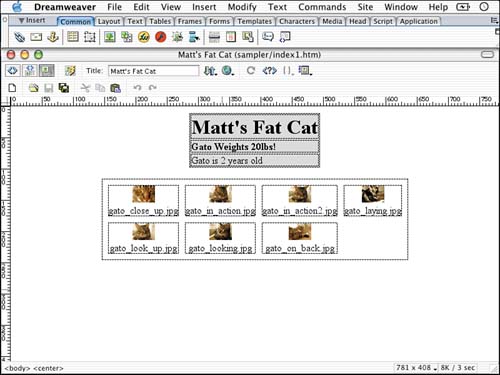500x375 pixels.
Task: Click the Save disk icon
Action: [49, 88]
